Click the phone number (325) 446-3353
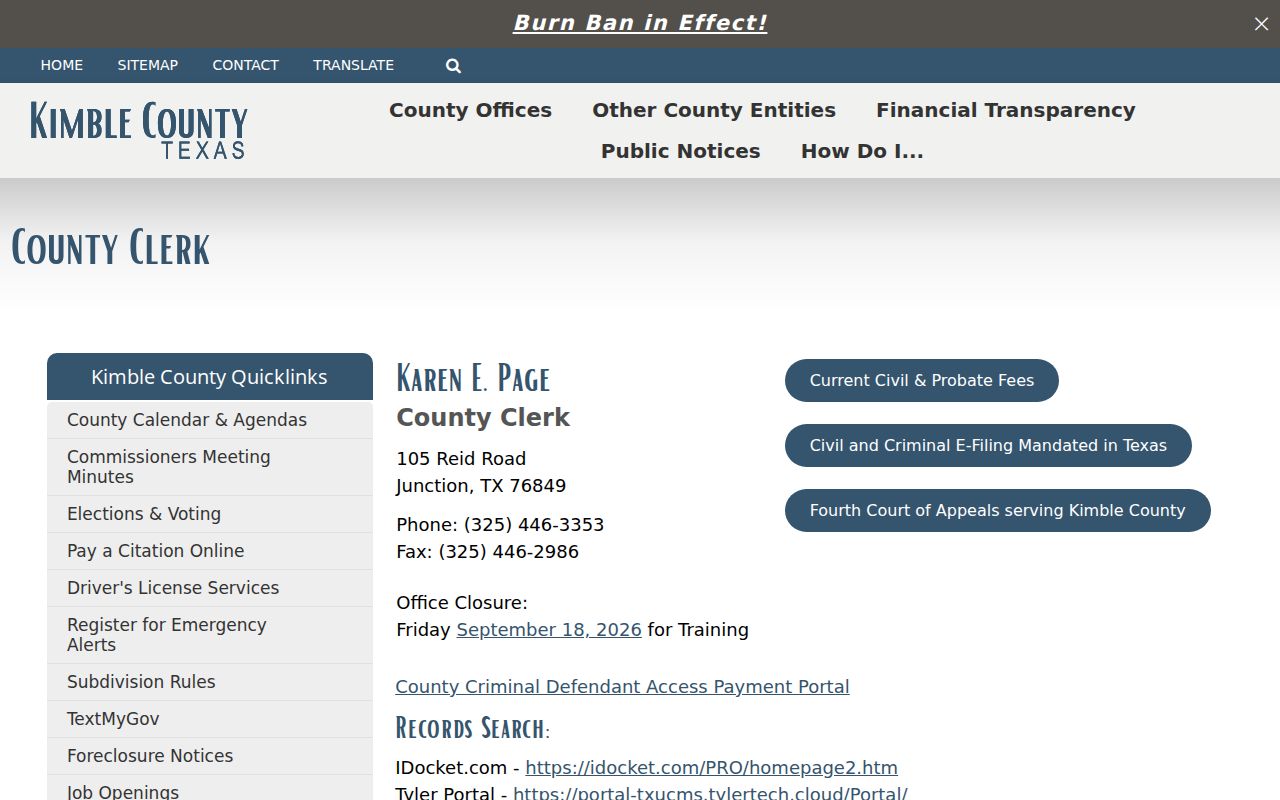1280x800 pixels. click(534, 525)
